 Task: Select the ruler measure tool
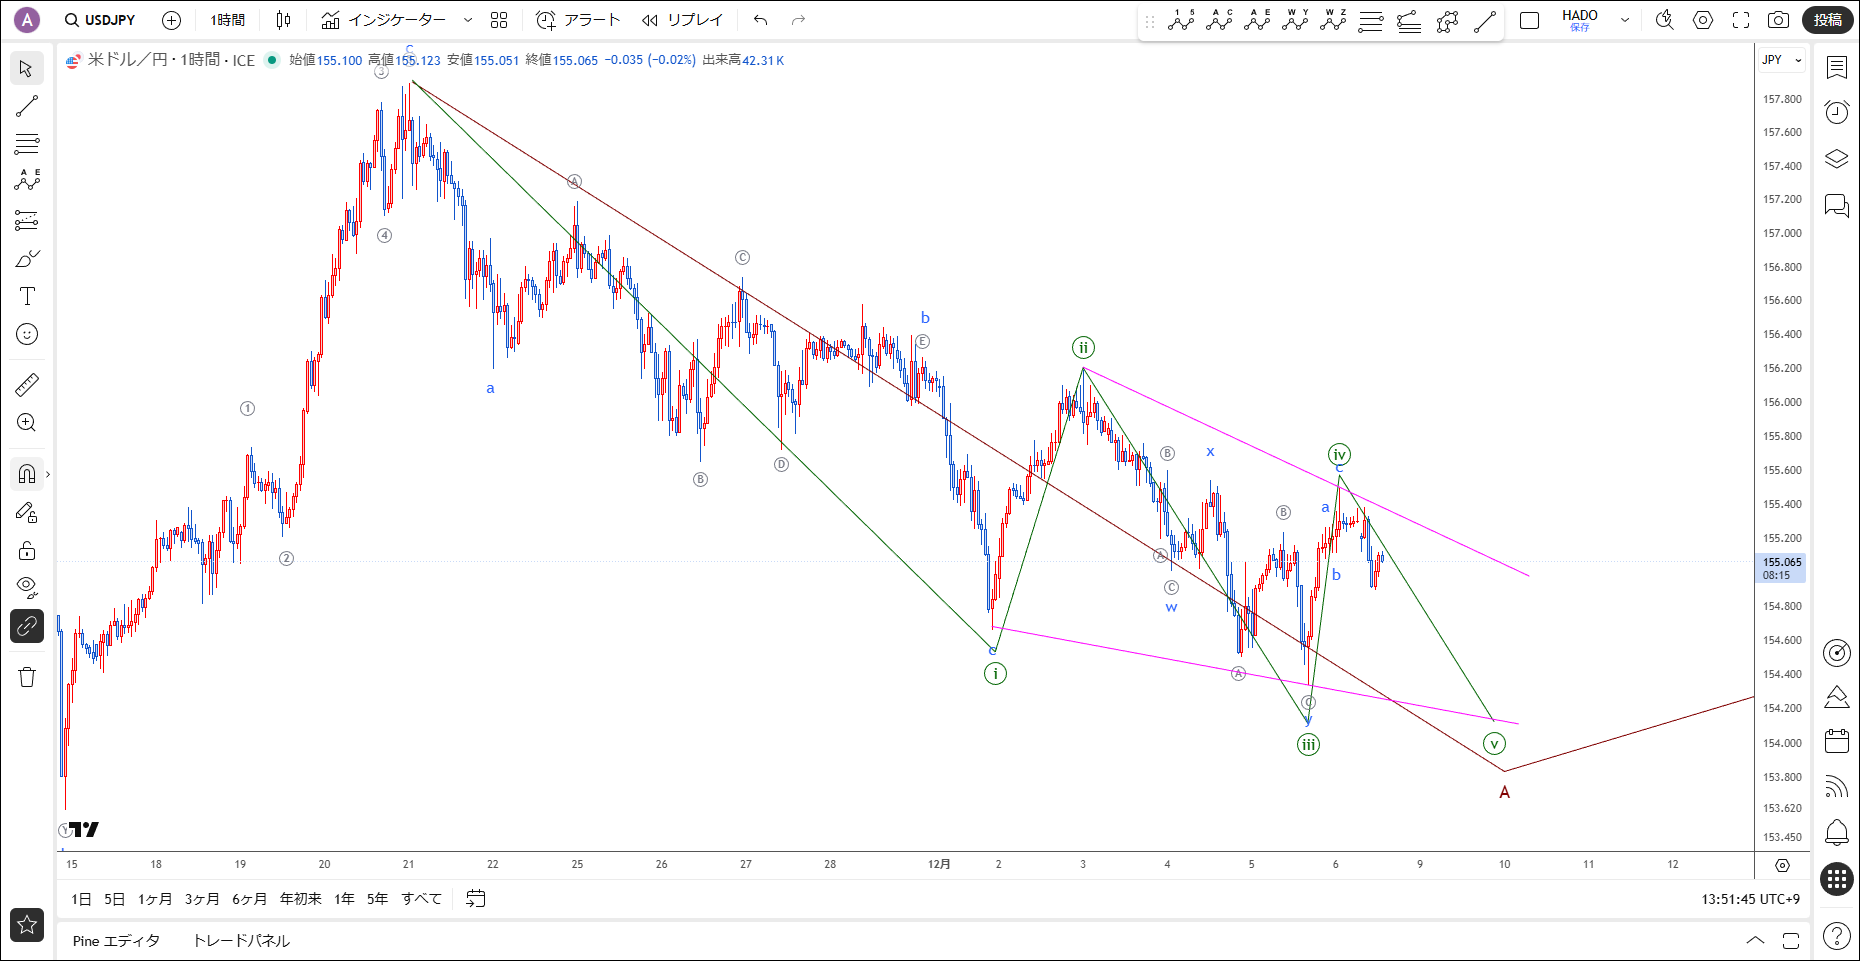point(27,384)
